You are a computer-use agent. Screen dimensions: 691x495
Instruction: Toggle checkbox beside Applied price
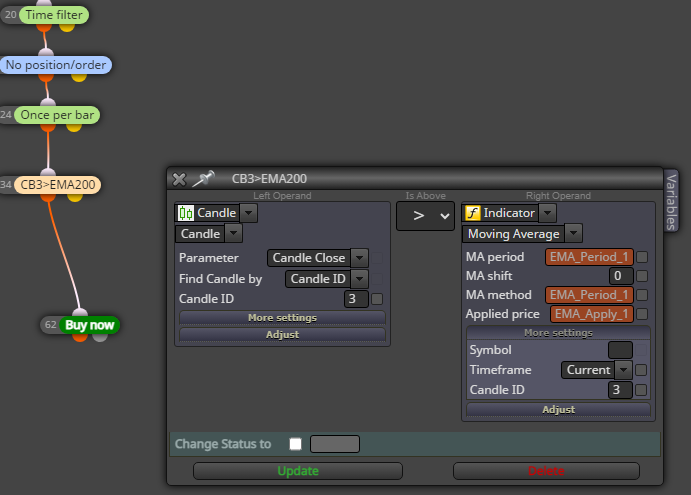(642, 314)
